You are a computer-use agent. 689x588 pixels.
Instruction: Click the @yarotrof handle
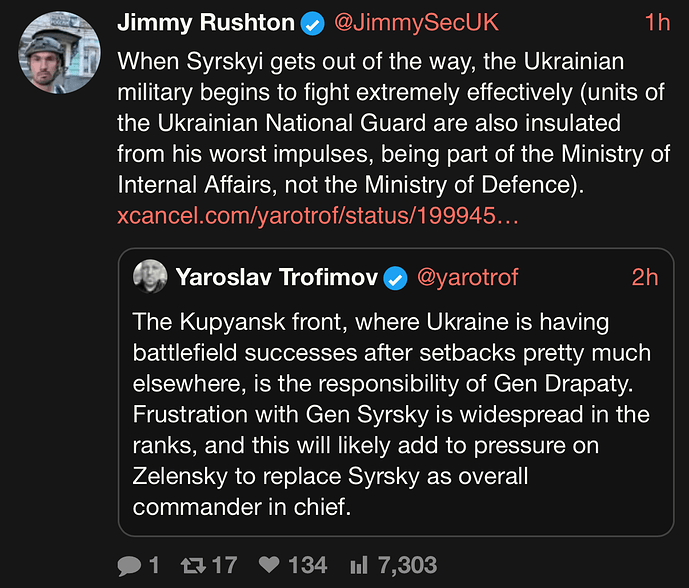pos(467,277)
